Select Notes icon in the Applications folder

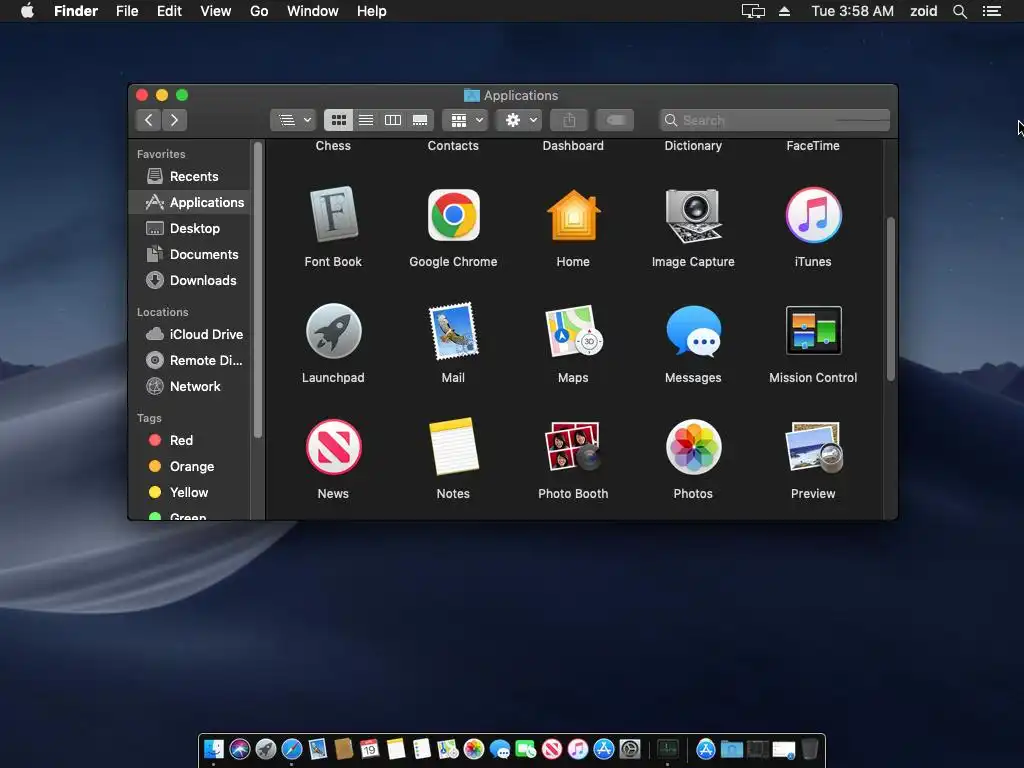453,447
